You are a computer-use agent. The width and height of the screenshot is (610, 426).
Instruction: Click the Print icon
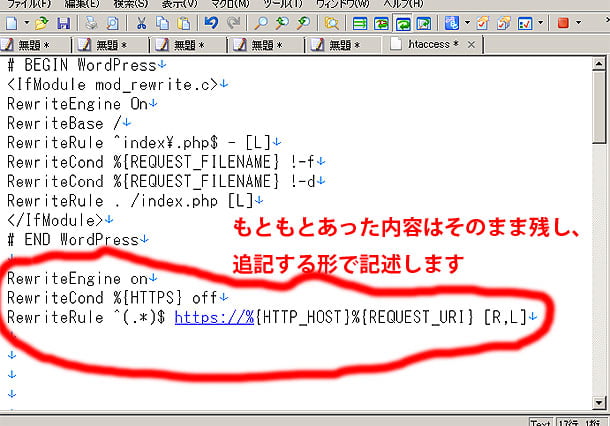[x=91, y=22]
